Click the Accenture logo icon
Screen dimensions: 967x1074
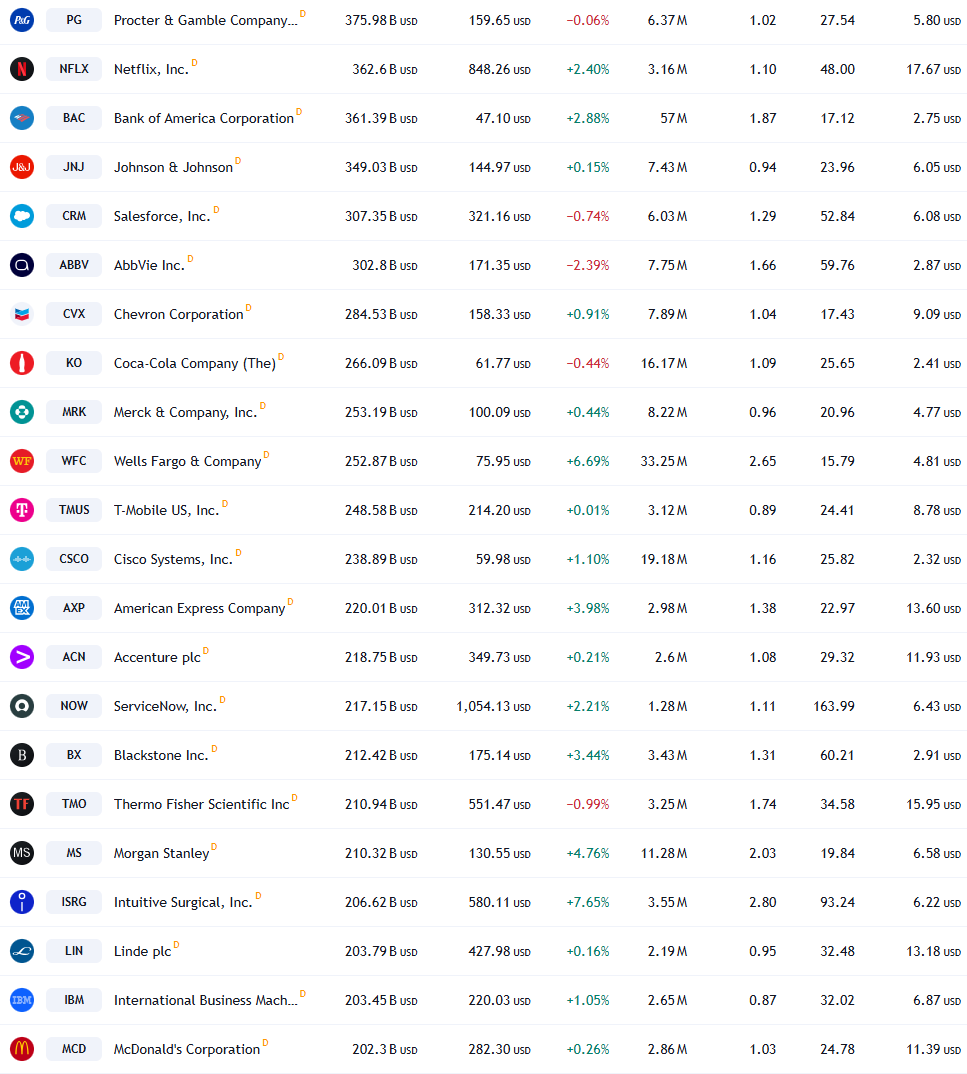pyautogui.click(x=22, y=657)
